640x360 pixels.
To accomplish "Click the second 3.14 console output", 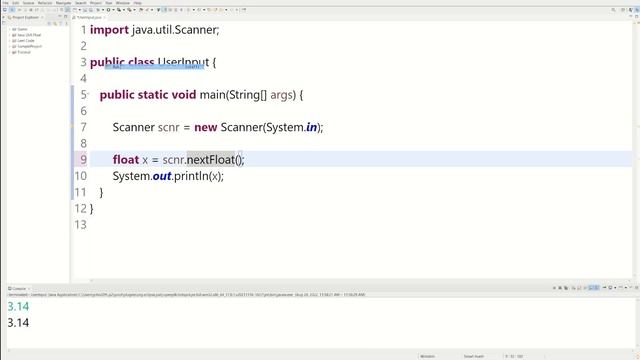I will [18, 323].
